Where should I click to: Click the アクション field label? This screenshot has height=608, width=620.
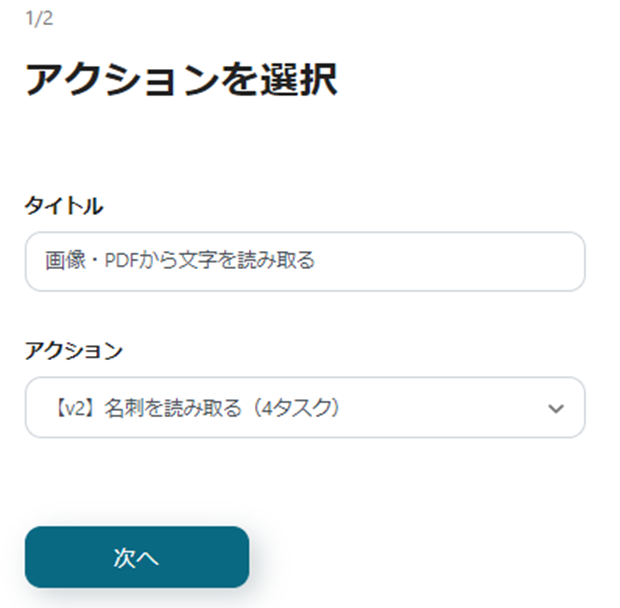click(x=74, y=351)
